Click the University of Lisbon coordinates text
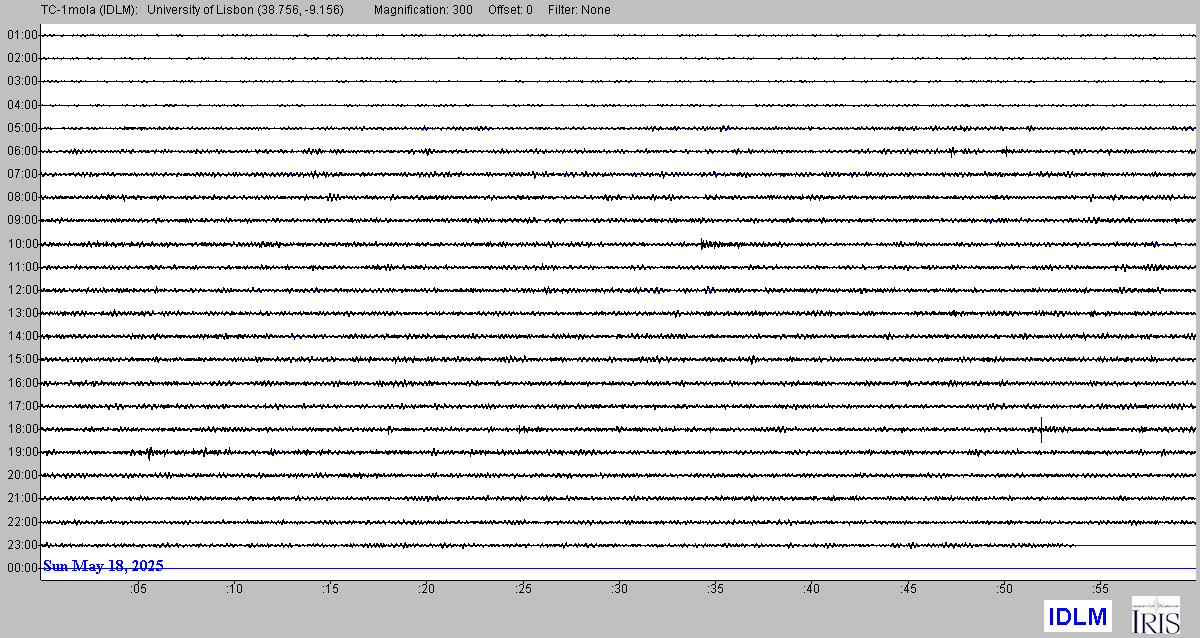This screenshot has width=1200, height=638. tap(246, 10)
